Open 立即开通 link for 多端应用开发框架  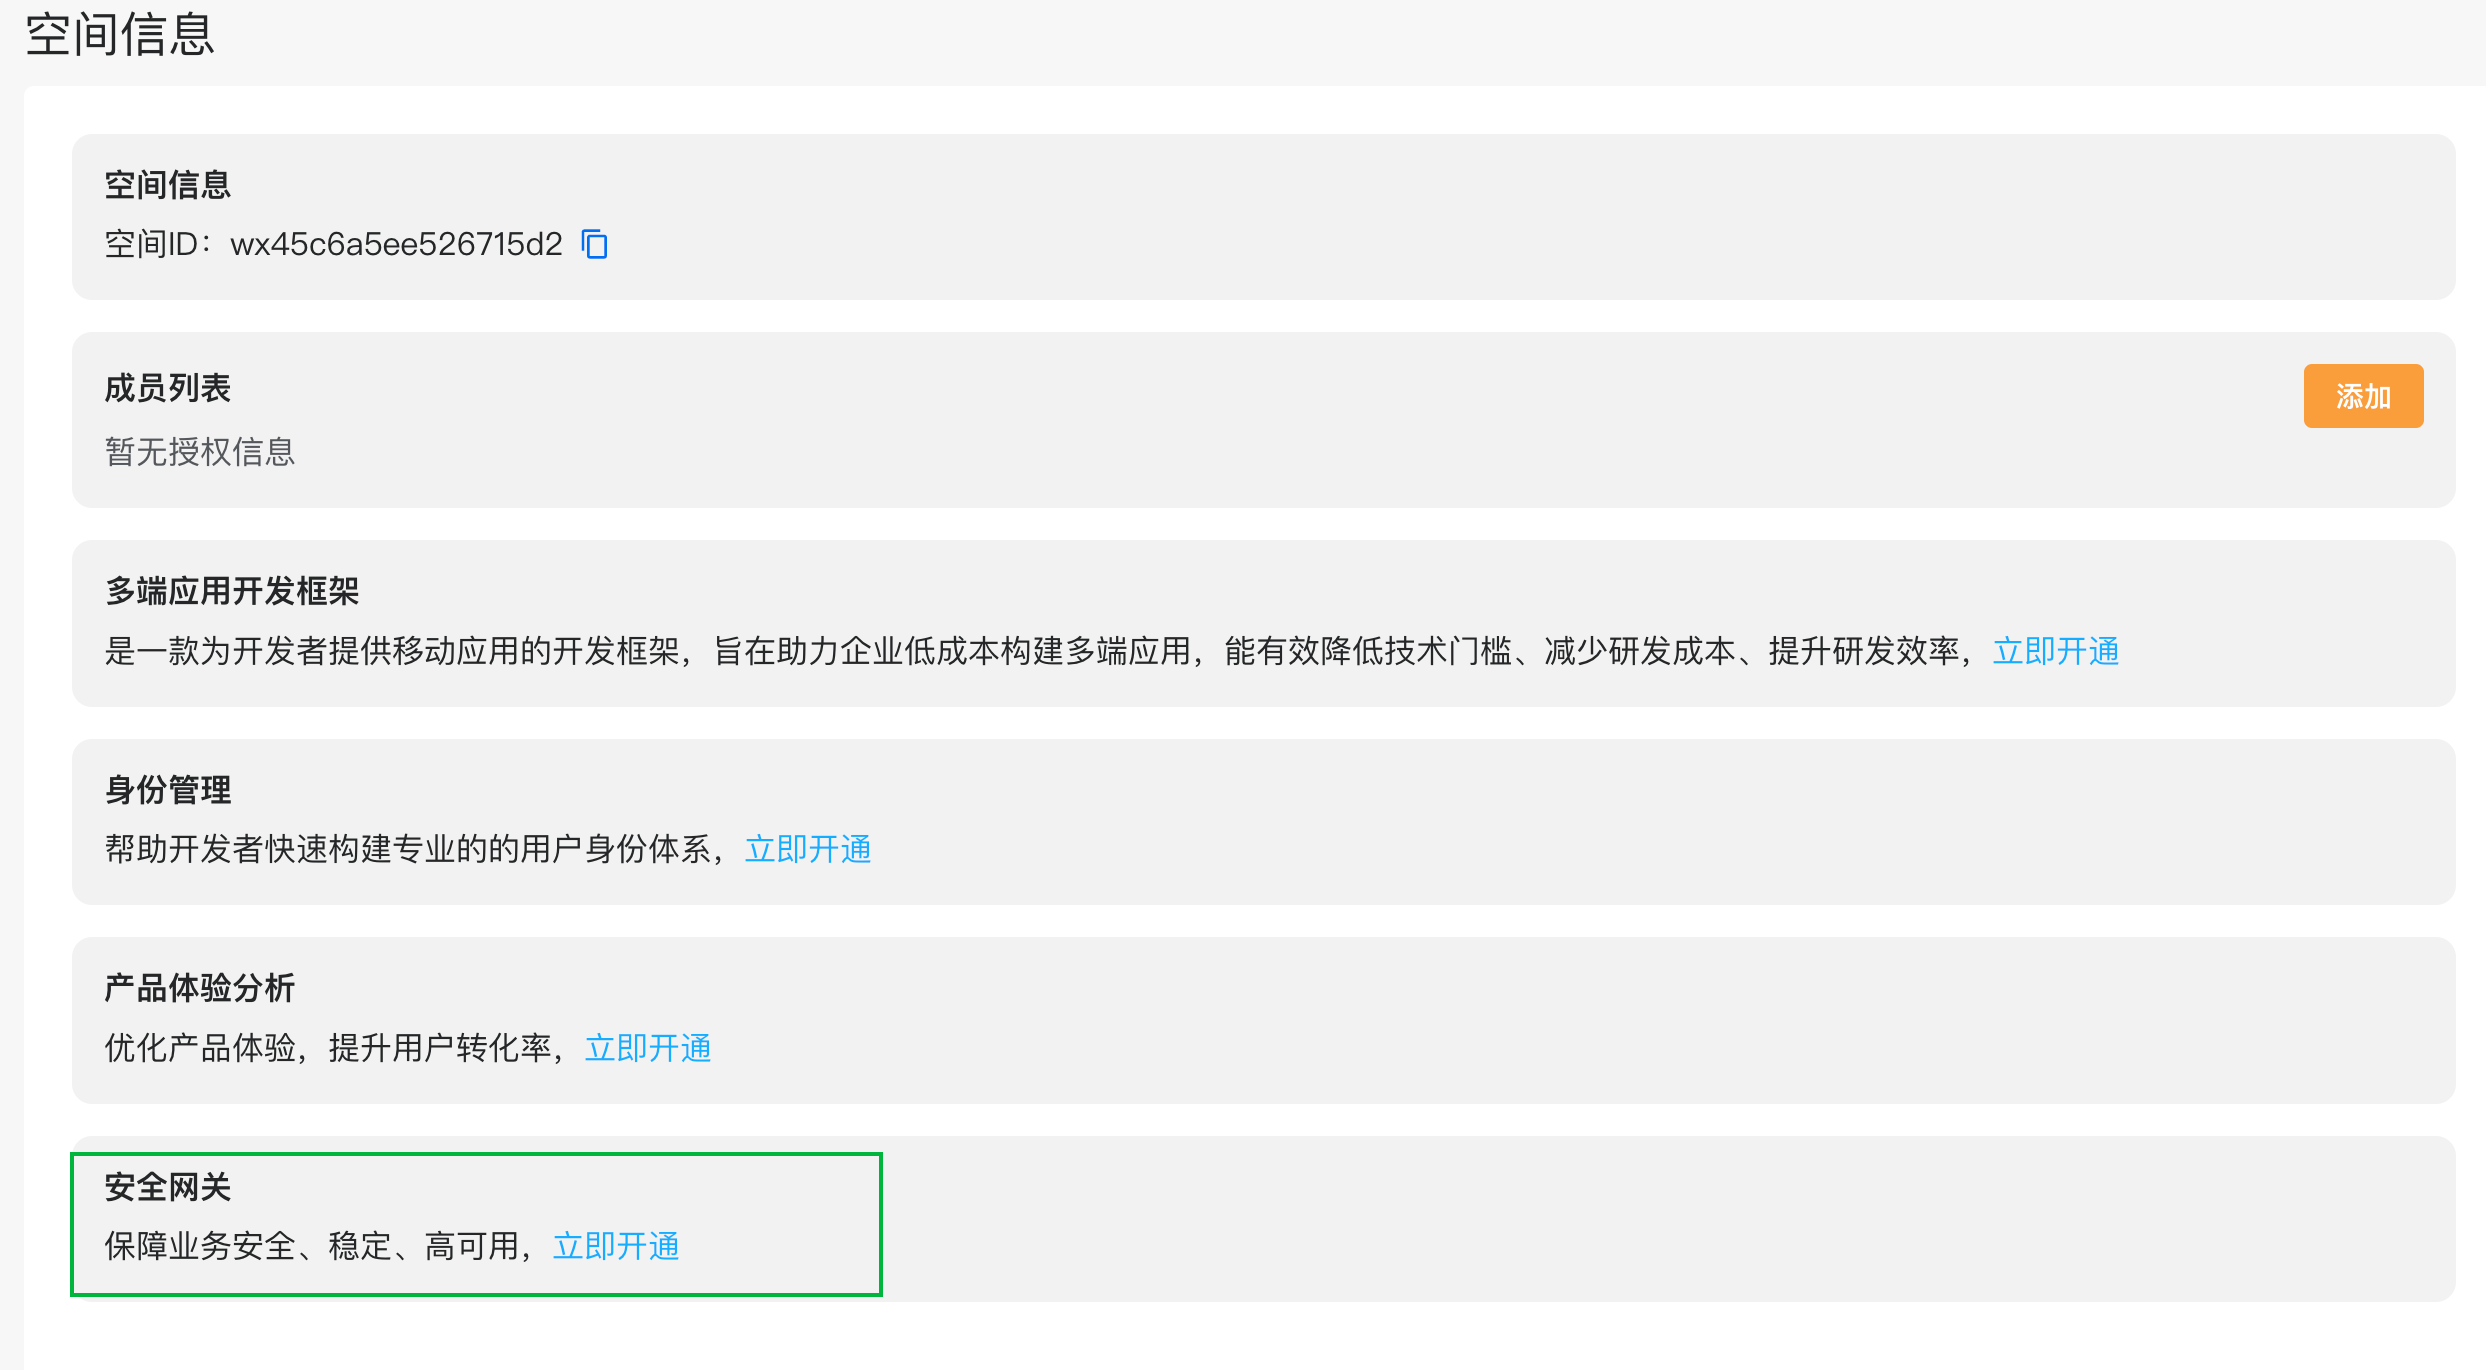tap(2056, 651)
